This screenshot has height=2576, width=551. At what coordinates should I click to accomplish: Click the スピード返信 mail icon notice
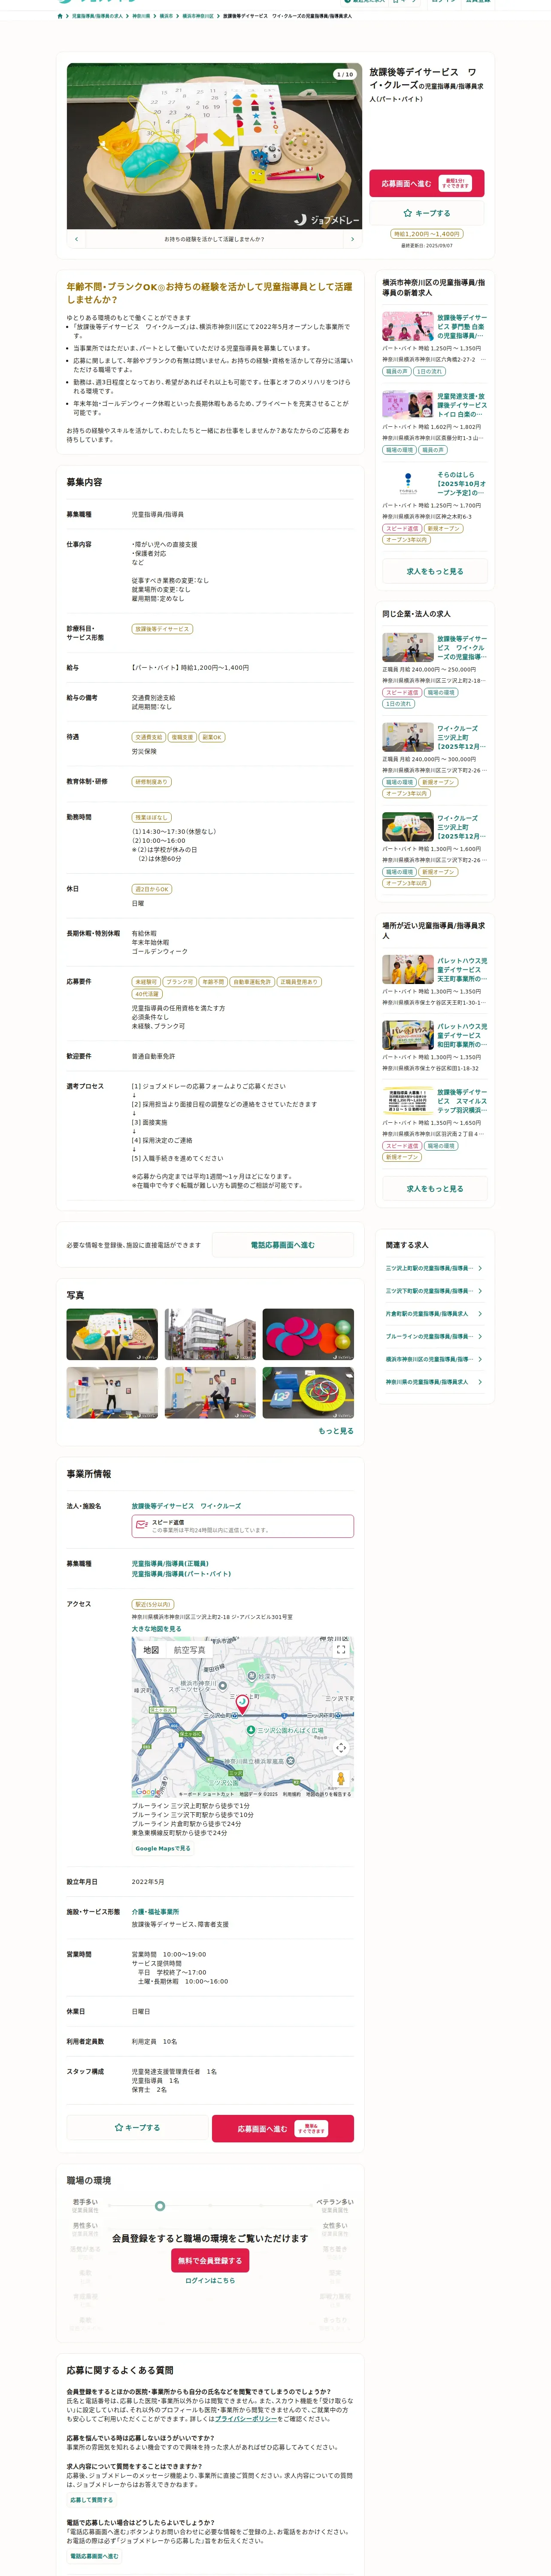[x=242, y=1526]
